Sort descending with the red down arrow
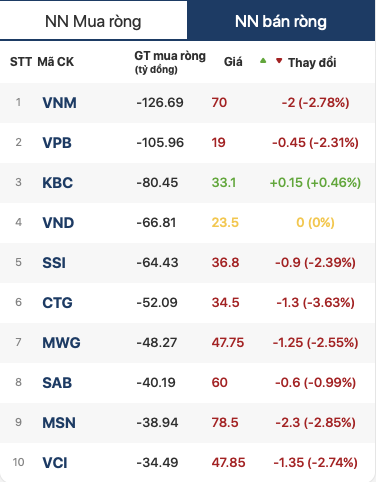 (279, 61)
